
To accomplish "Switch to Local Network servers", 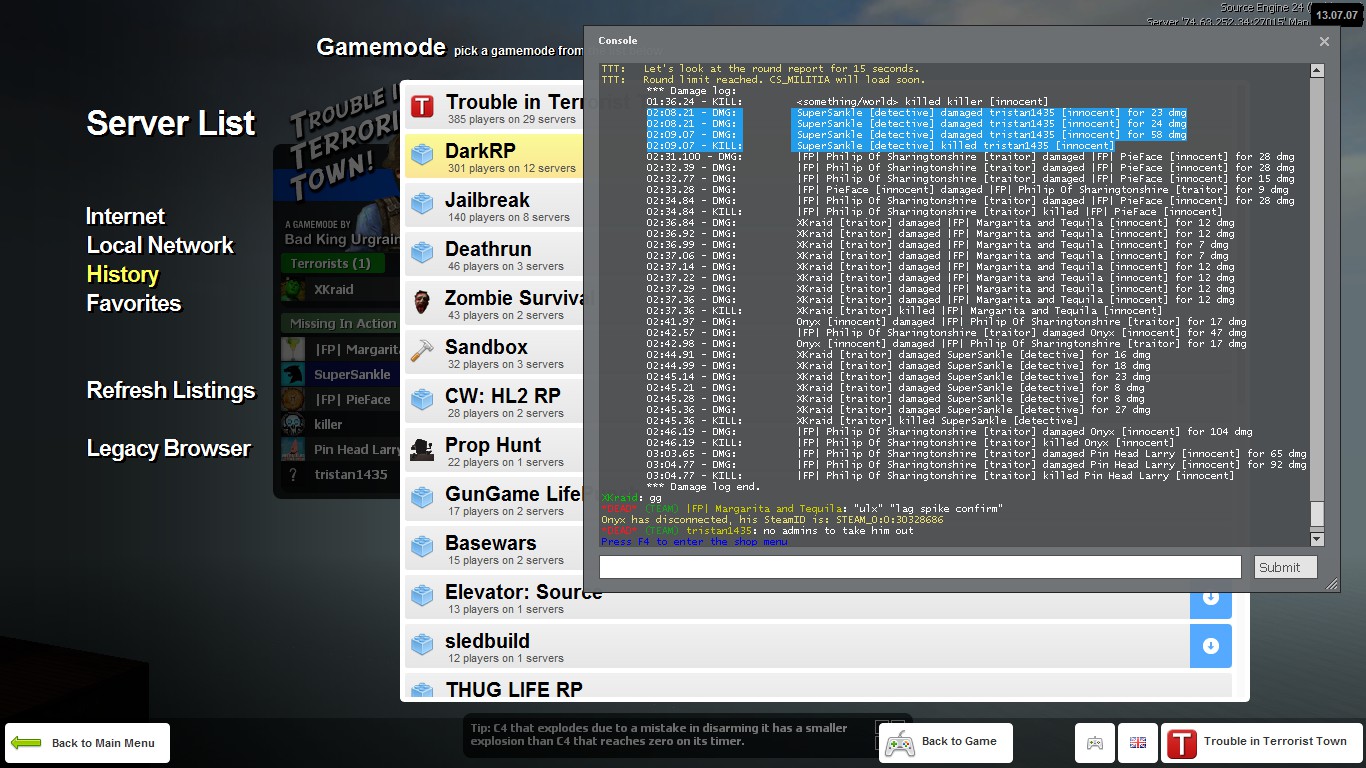I will 160,245.
